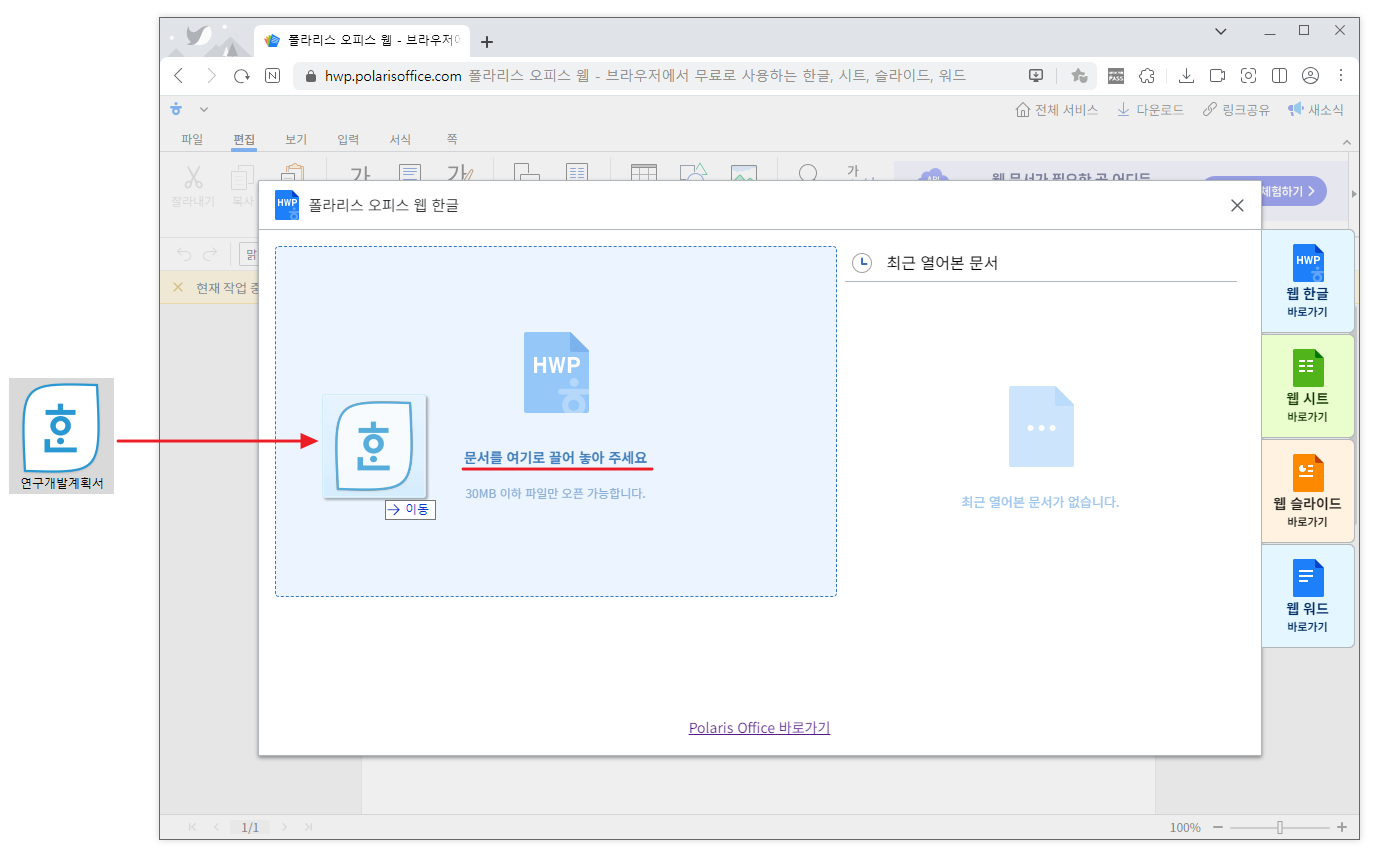The image size is (1375, 857).
Task: Click the Insert Shapes icon in the ribbon
Action: 694,171
